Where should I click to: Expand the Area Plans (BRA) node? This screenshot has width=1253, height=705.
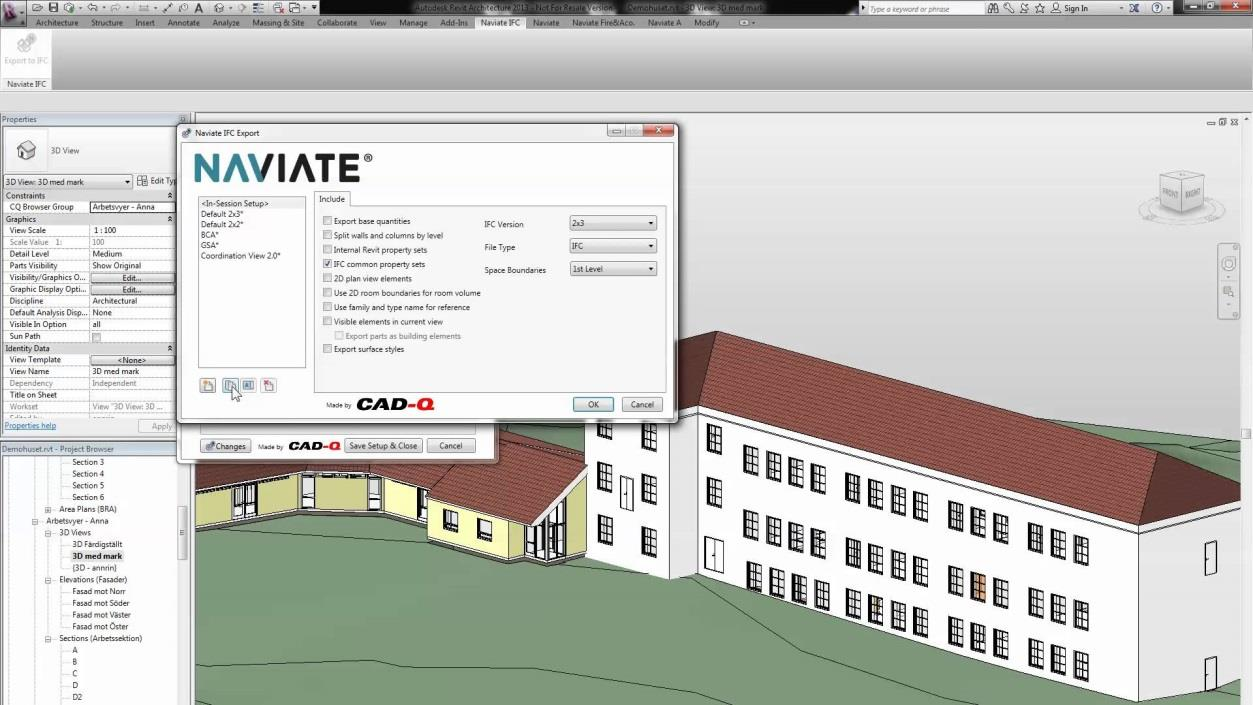tap(48, 509)
